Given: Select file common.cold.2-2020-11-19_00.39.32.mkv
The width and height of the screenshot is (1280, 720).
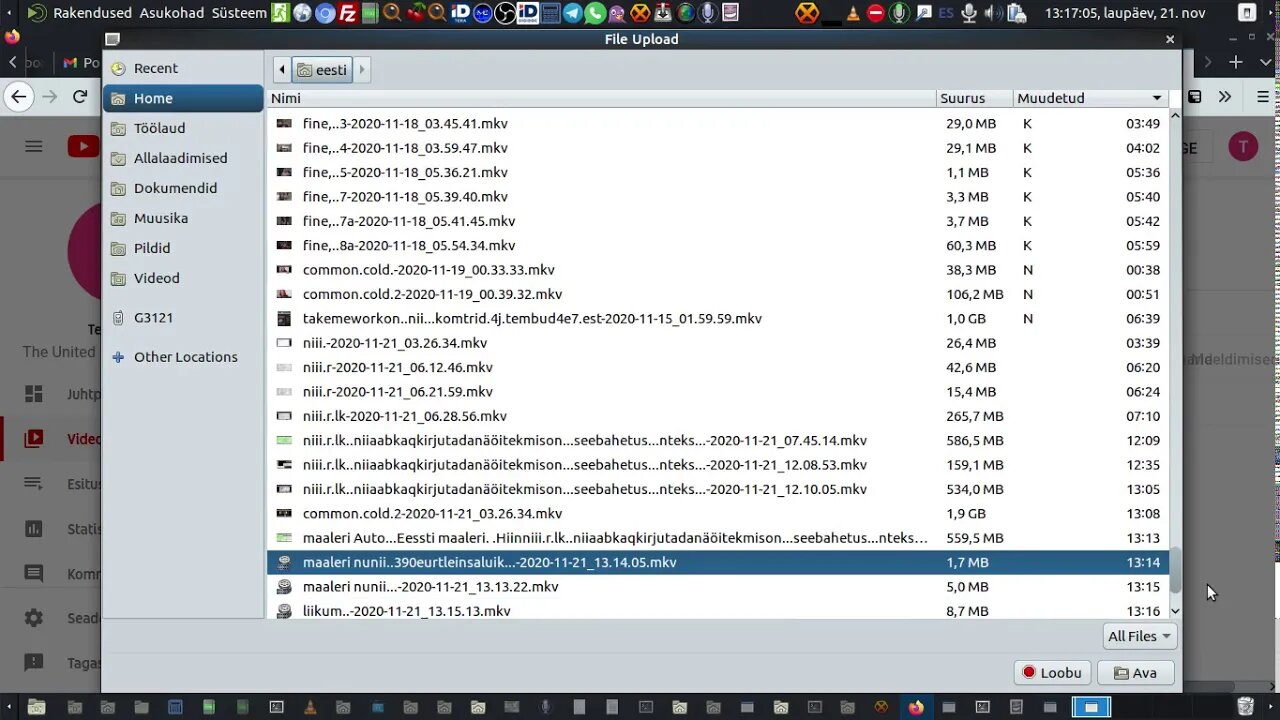Looking at the screenshot, I should coord(717,294).
